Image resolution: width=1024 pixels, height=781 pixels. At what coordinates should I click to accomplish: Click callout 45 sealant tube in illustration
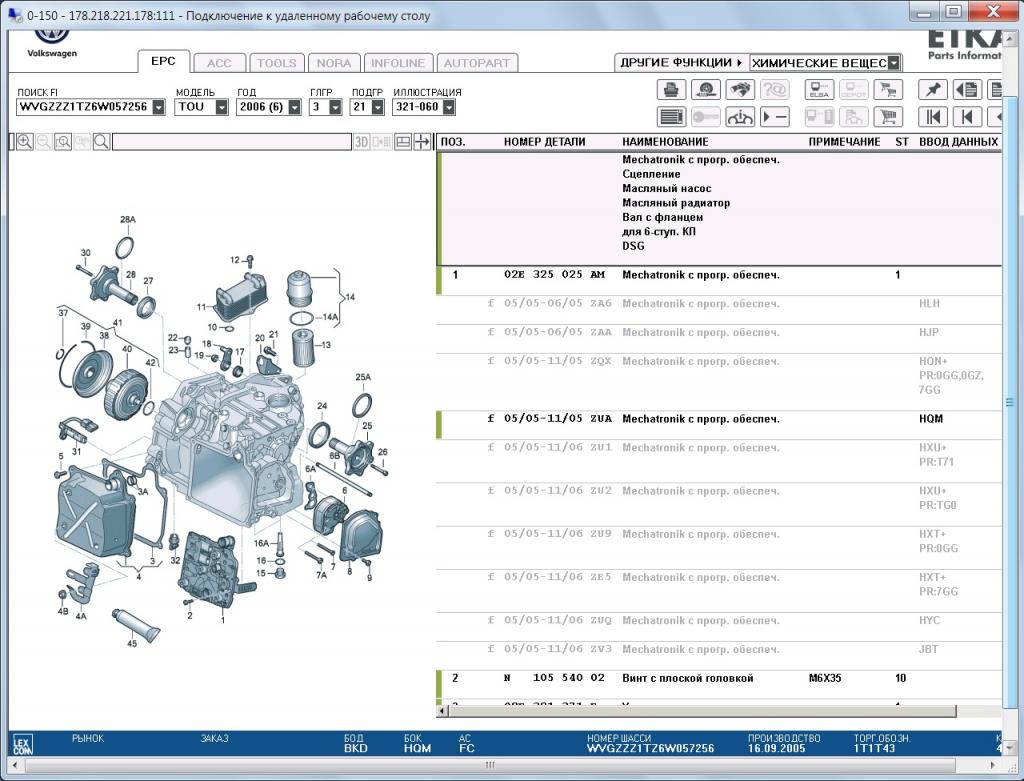(x=133, y=643)
